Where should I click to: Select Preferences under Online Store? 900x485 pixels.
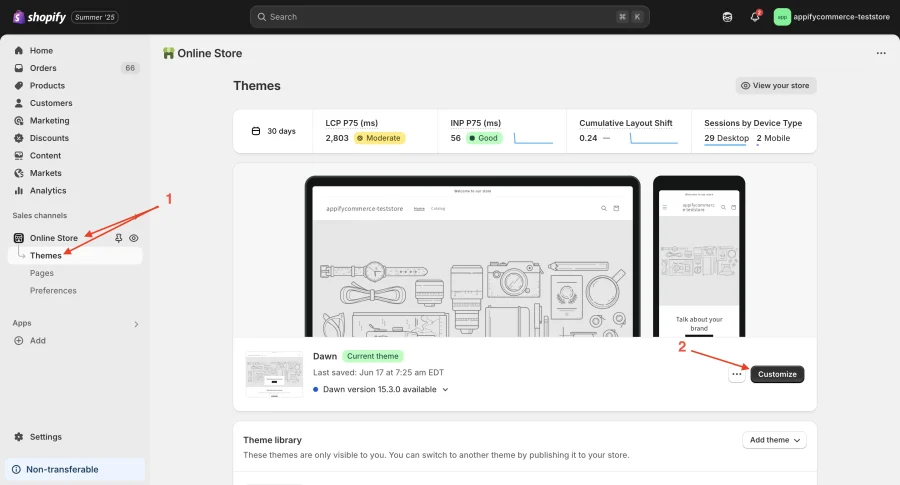(x=53, y=290)
